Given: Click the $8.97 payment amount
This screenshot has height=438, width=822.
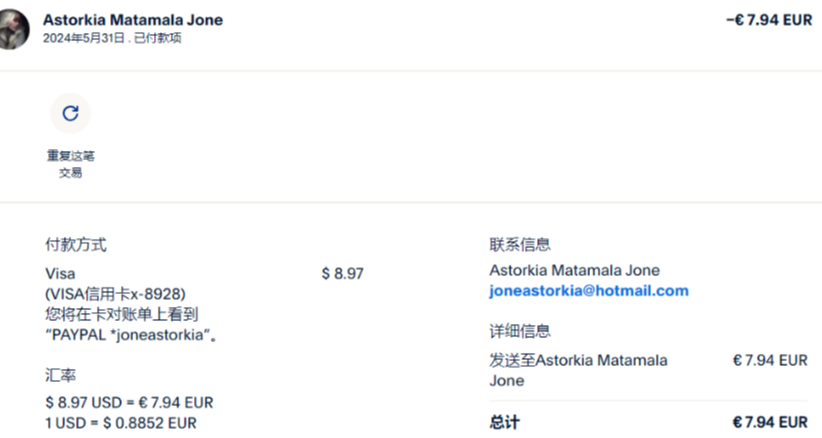Looking at the screenshot, I should click(342, 273).
